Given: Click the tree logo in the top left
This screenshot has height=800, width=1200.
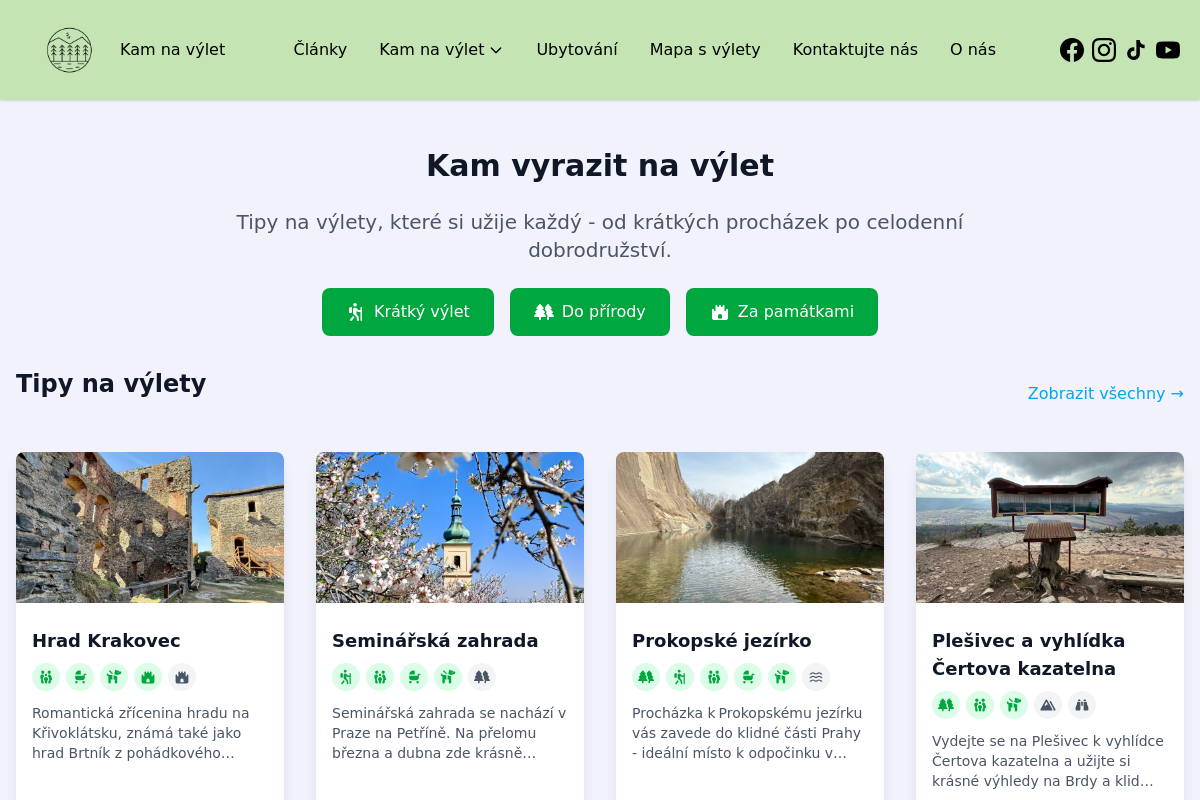Looking at the screenshot, I should [x=69, y=49].
